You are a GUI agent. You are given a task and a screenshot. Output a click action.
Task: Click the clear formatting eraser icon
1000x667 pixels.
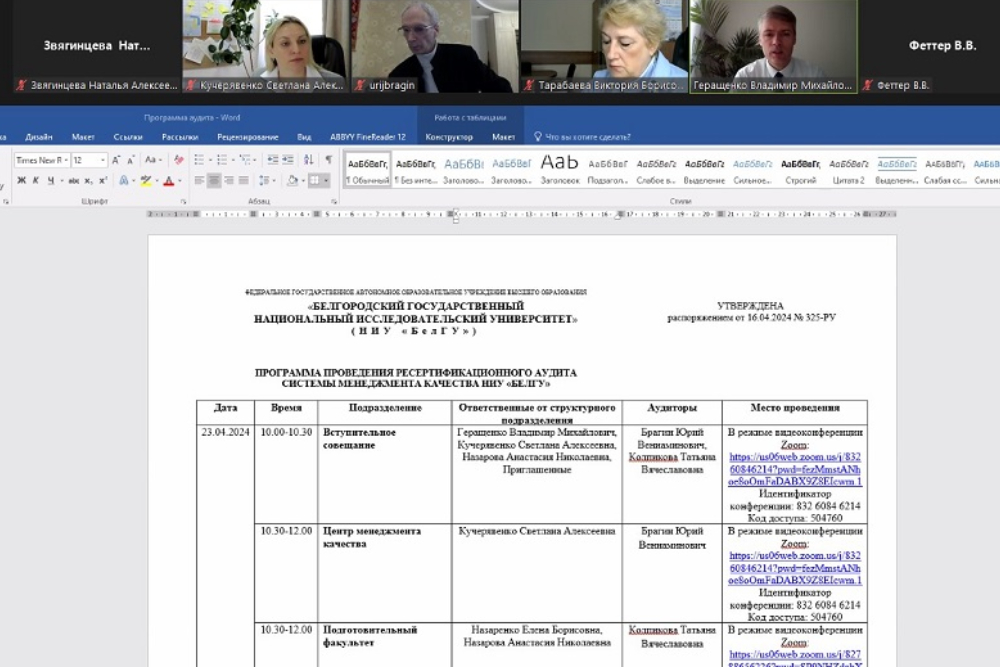179,160
